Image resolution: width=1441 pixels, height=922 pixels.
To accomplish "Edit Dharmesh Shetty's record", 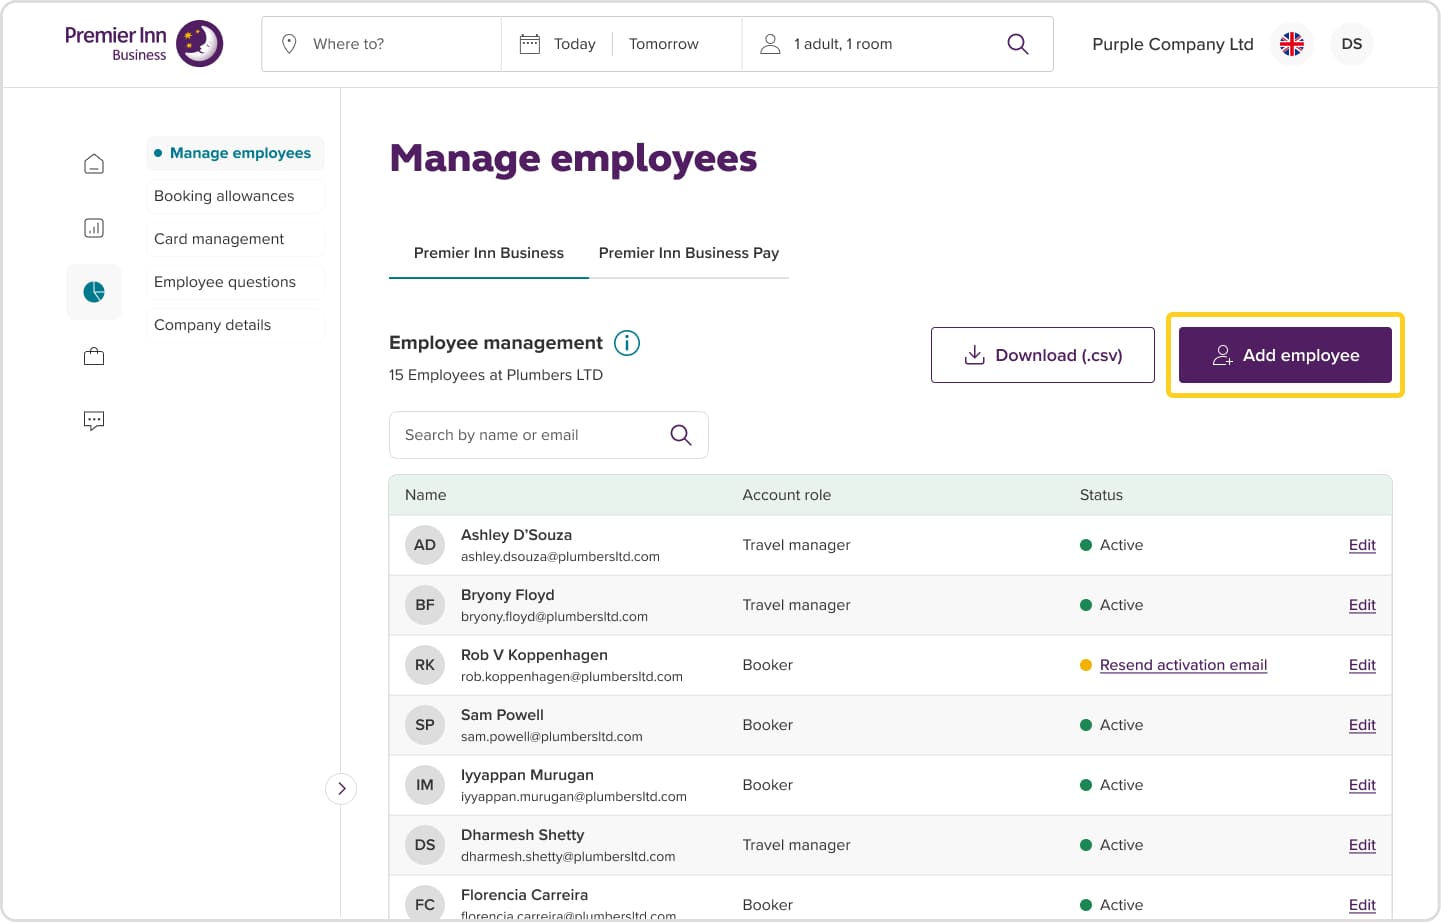I will pos(1362,845).
